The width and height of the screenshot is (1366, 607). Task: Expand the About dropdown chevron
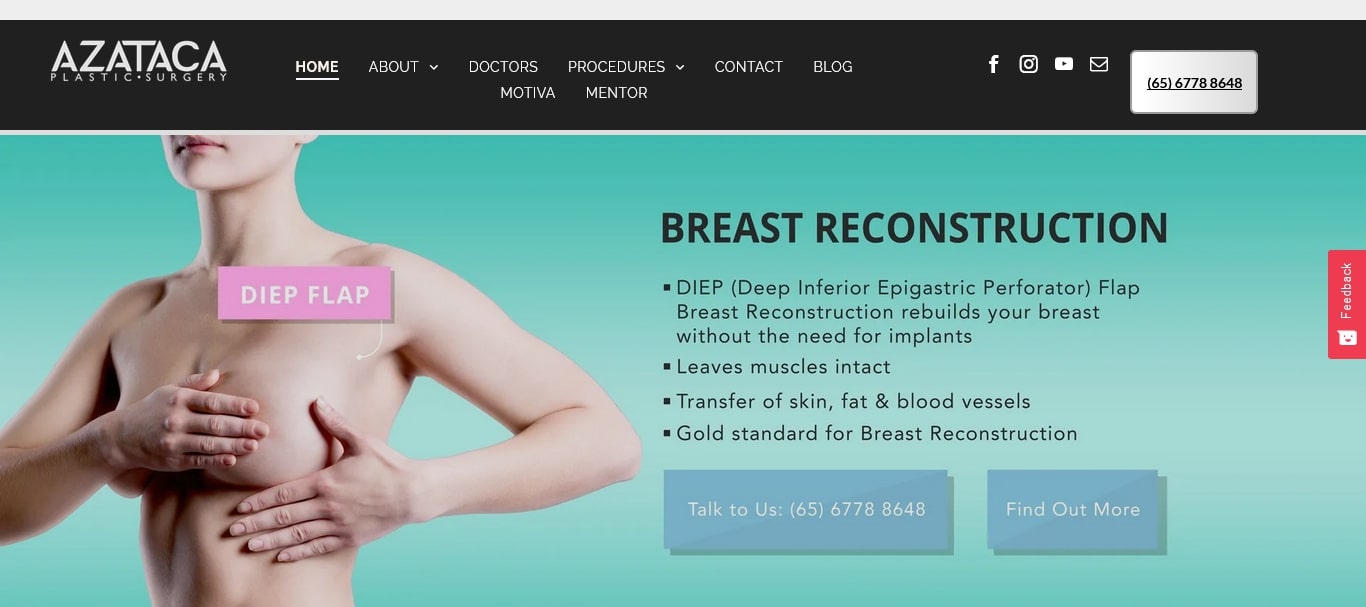click(434, 67)
